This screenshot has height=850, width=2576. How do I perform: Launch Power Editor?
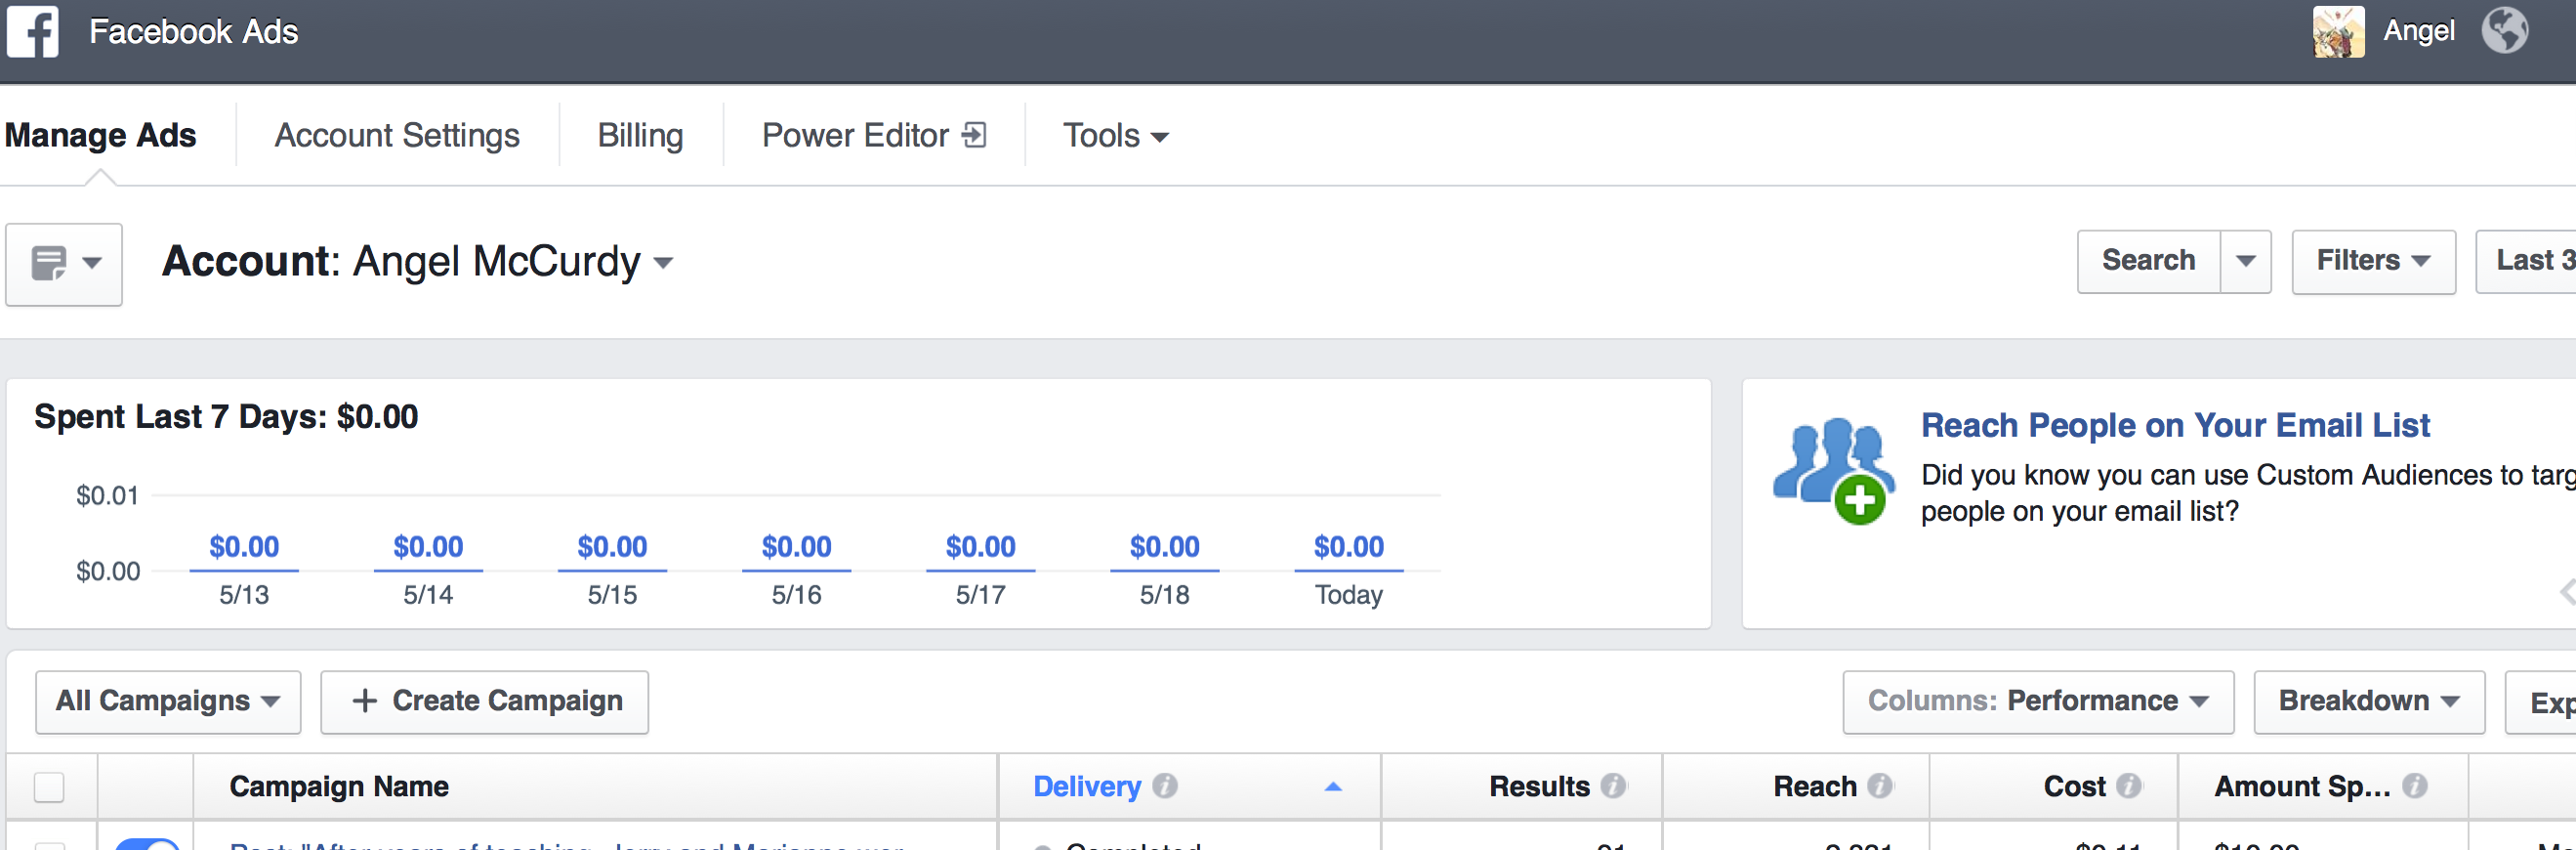pos(874,136)
